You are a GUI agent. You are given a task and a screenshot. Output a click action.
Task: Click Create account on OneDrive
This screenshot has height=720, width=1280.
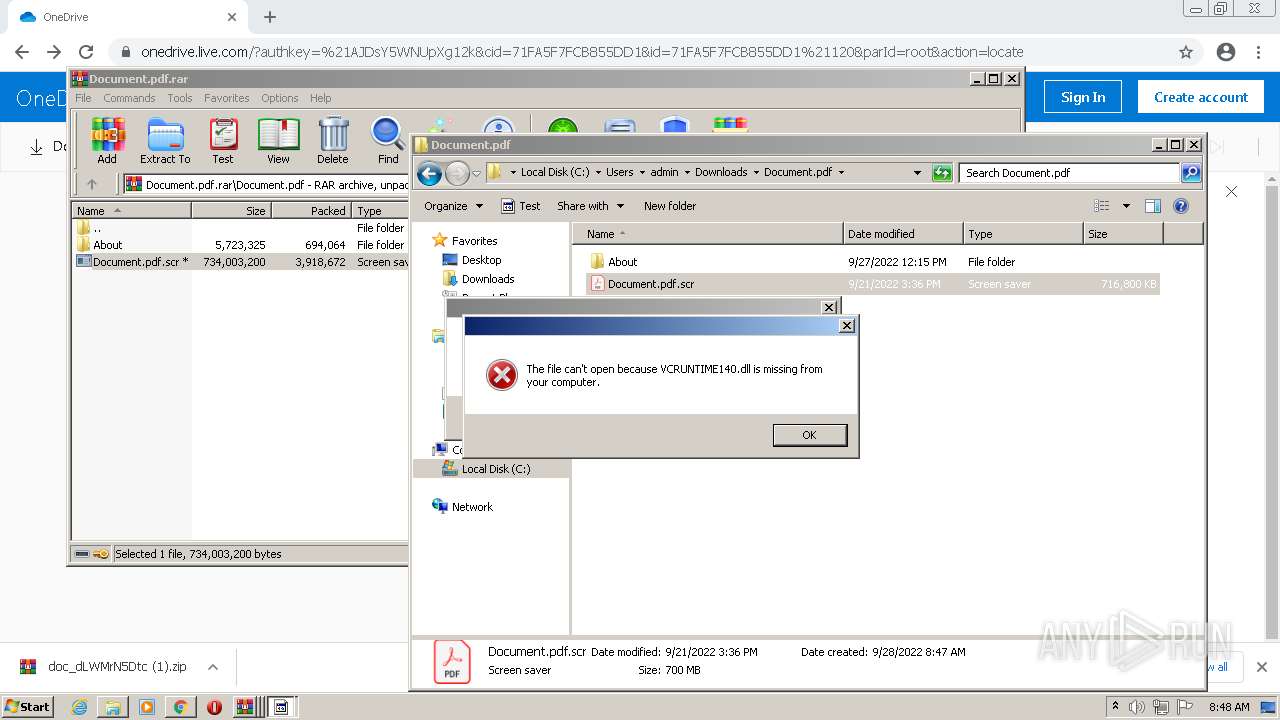coord(1200,97)
